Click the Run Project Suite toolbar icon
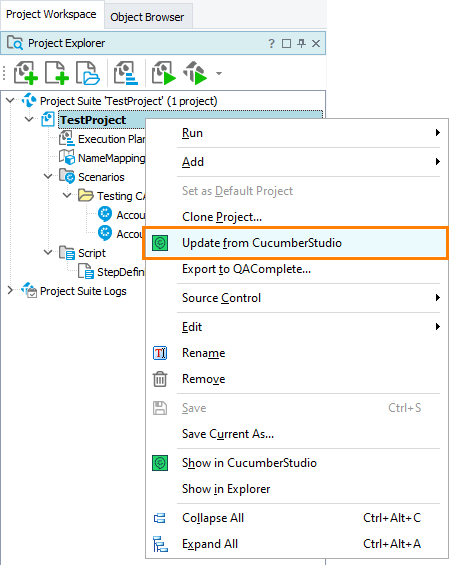449x565 pixels. pyautogui.click(x=195, y=73)
